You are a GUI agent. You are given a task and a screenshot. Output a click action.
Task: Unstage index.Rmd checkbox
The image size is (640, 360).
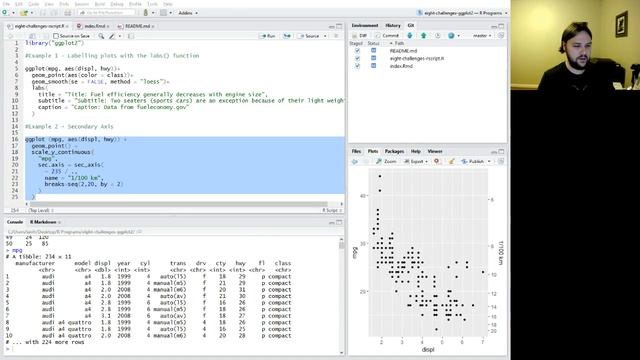(x=357, y=66)
